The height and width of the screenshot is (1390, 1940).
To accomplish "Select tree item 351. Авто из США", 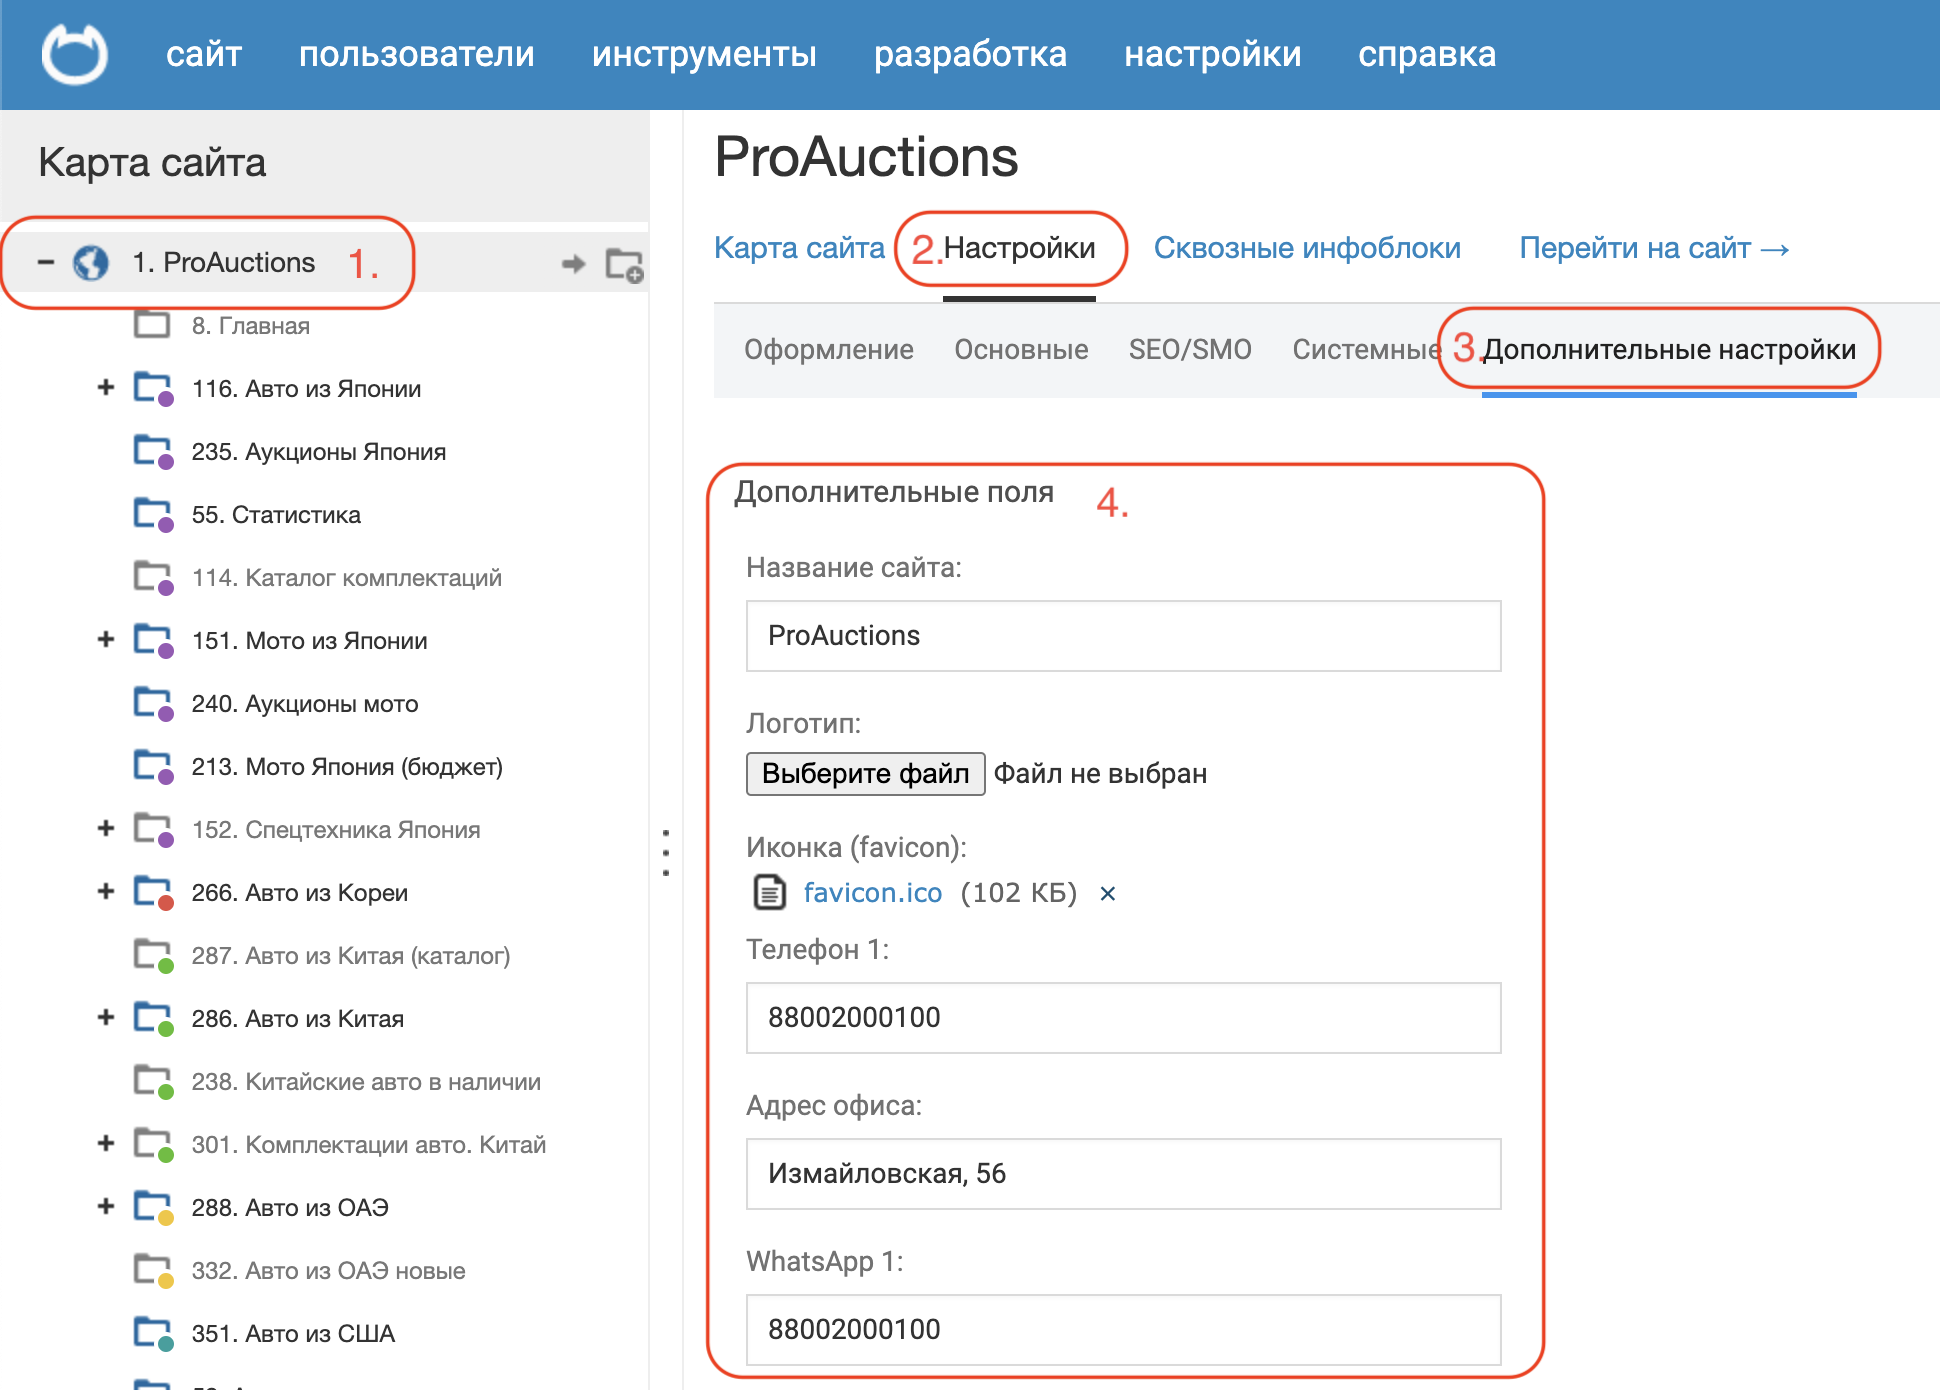I will pos(293,1334).
